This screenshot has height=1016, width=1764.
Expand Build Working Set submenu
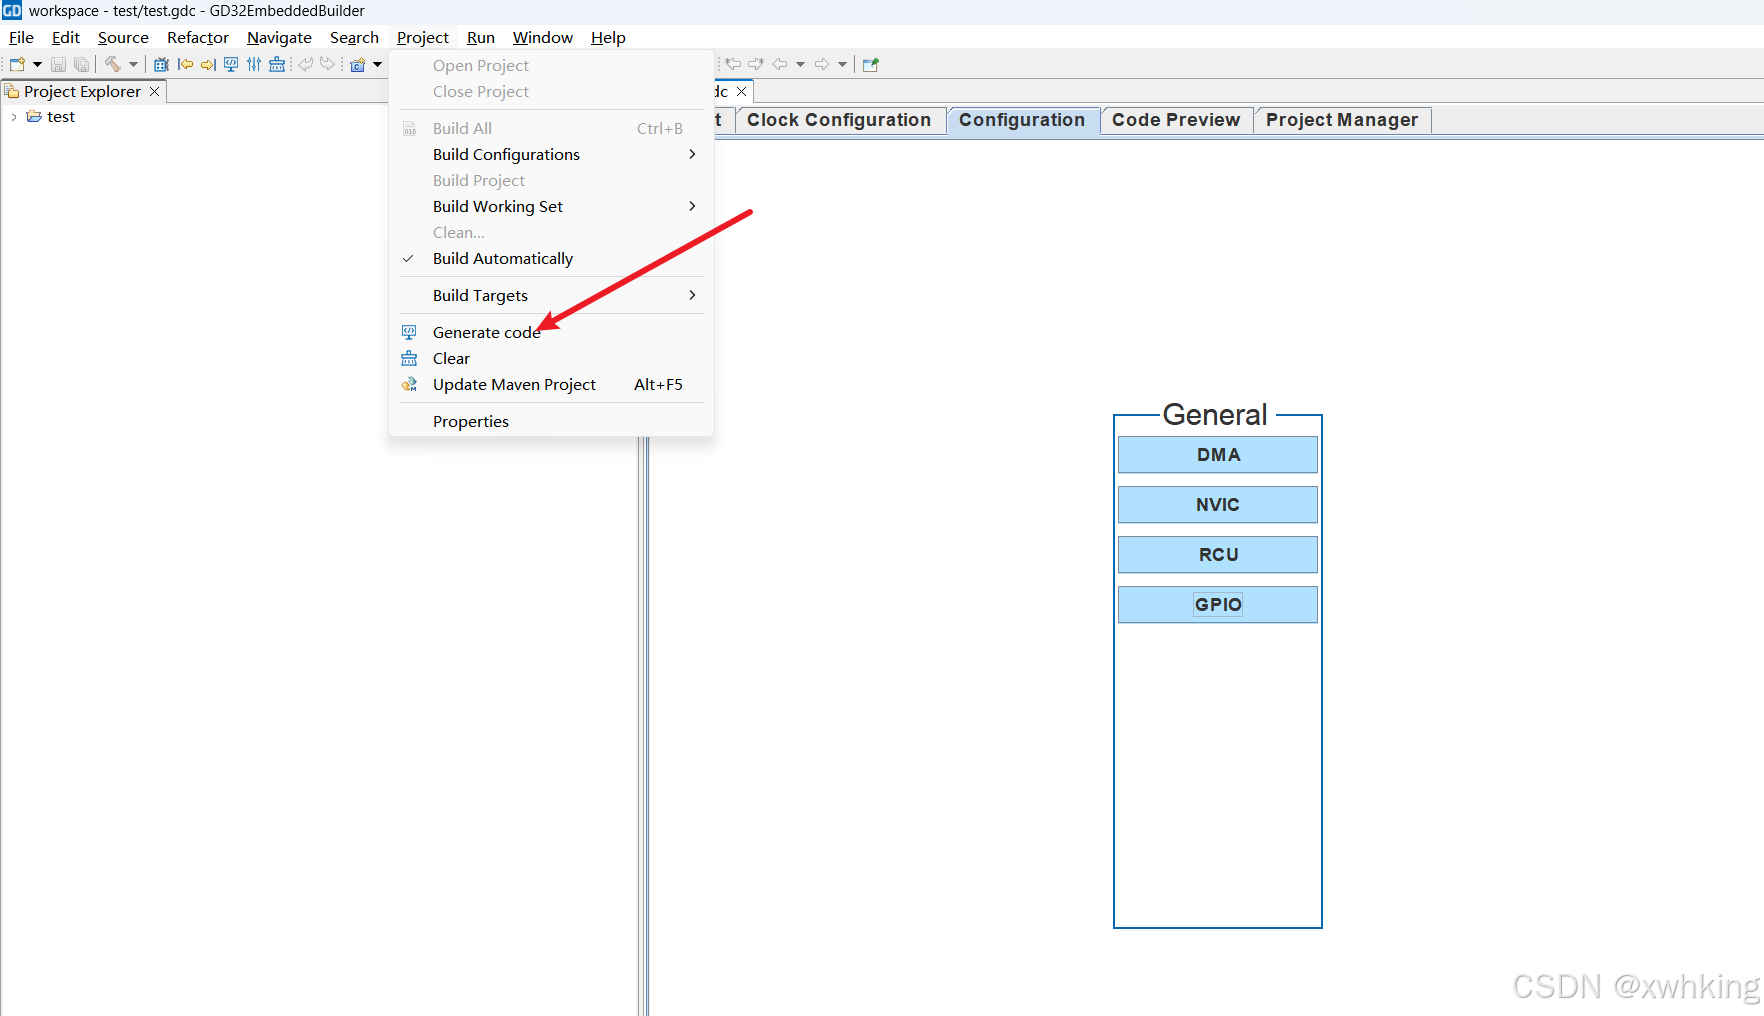click(x=551, y=206)
